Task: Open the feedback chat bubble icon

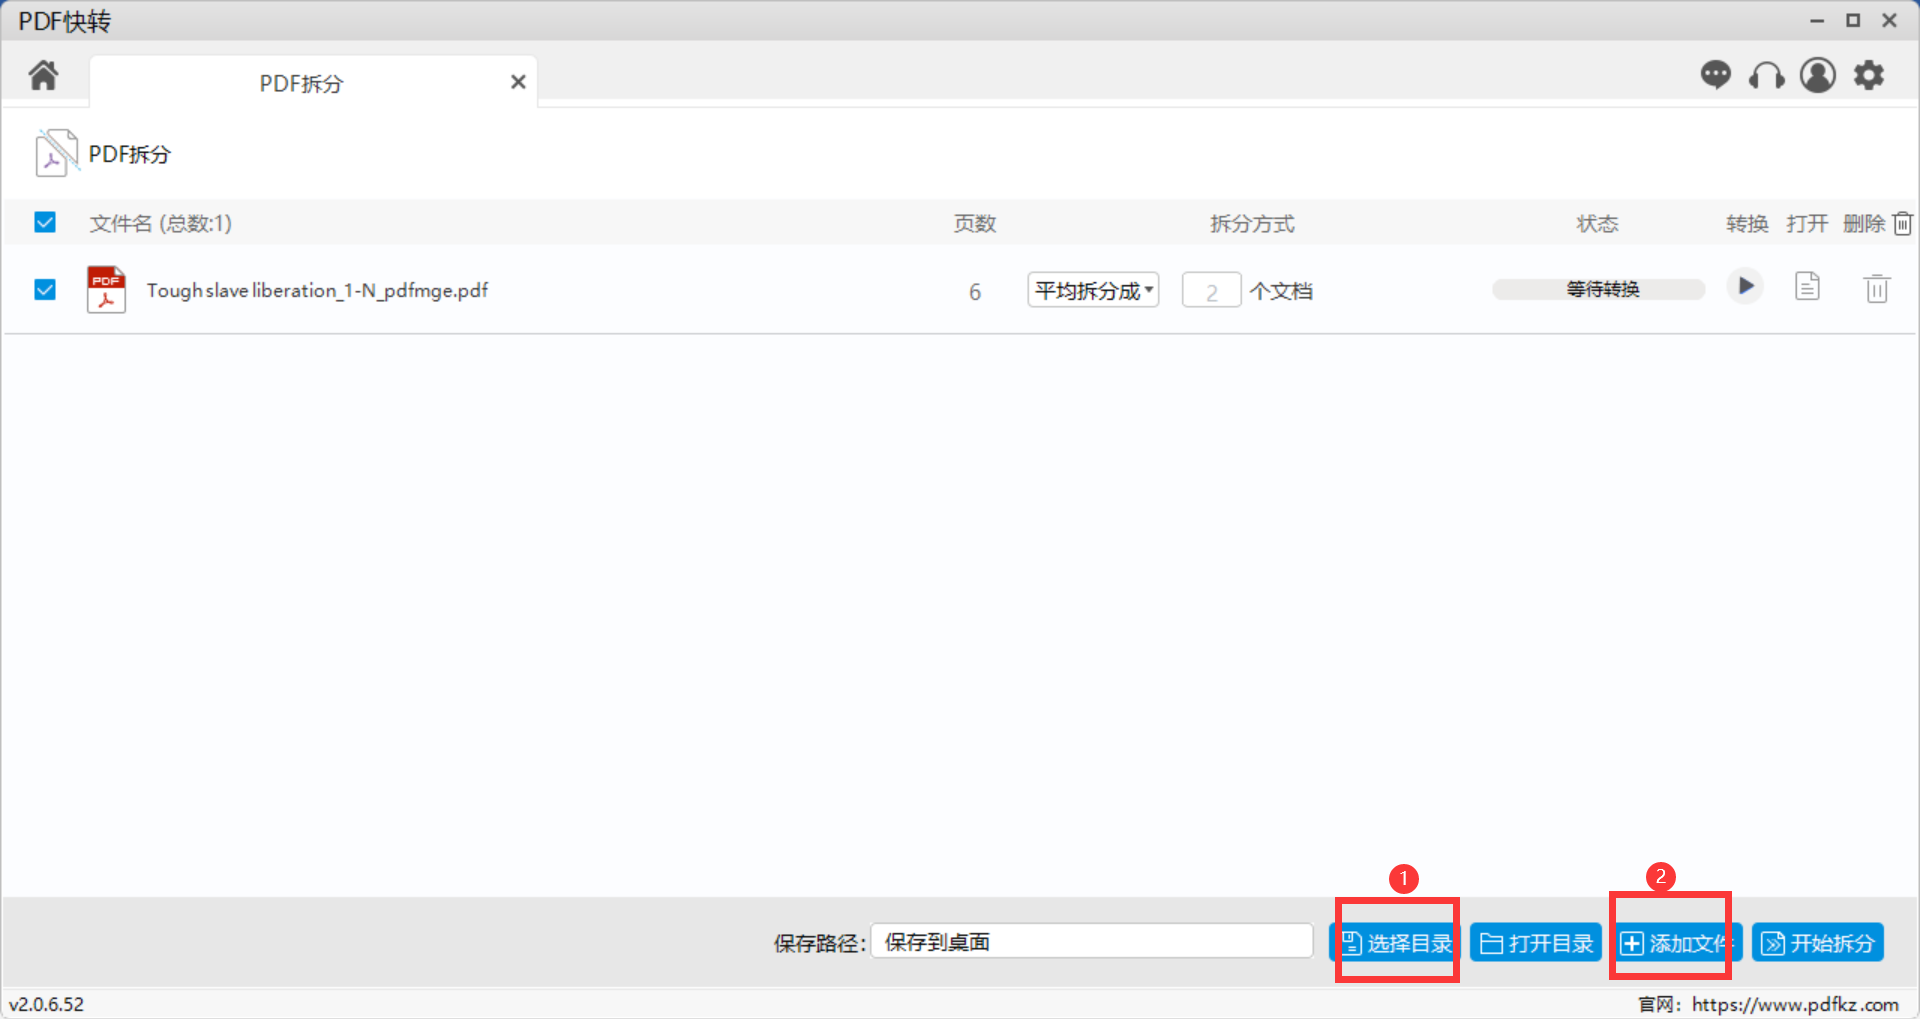Action: pos(1715,75)
